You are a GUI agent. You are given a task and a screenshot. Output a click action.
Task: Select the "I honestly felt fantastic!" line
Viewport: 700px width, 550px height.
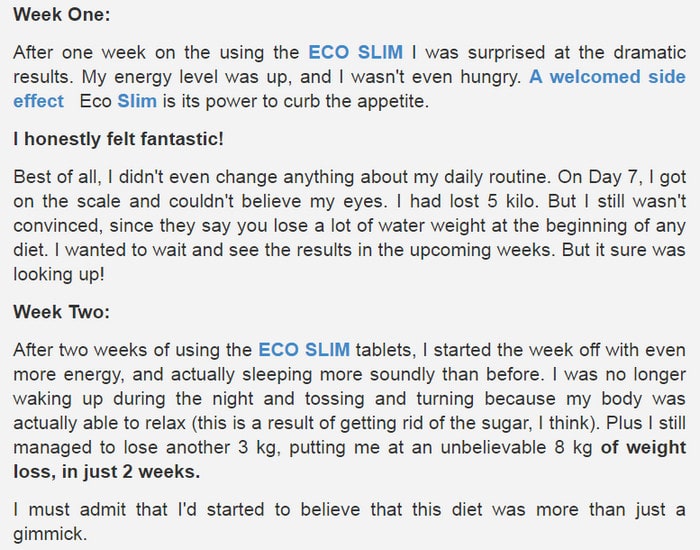[x=118, y=139]
